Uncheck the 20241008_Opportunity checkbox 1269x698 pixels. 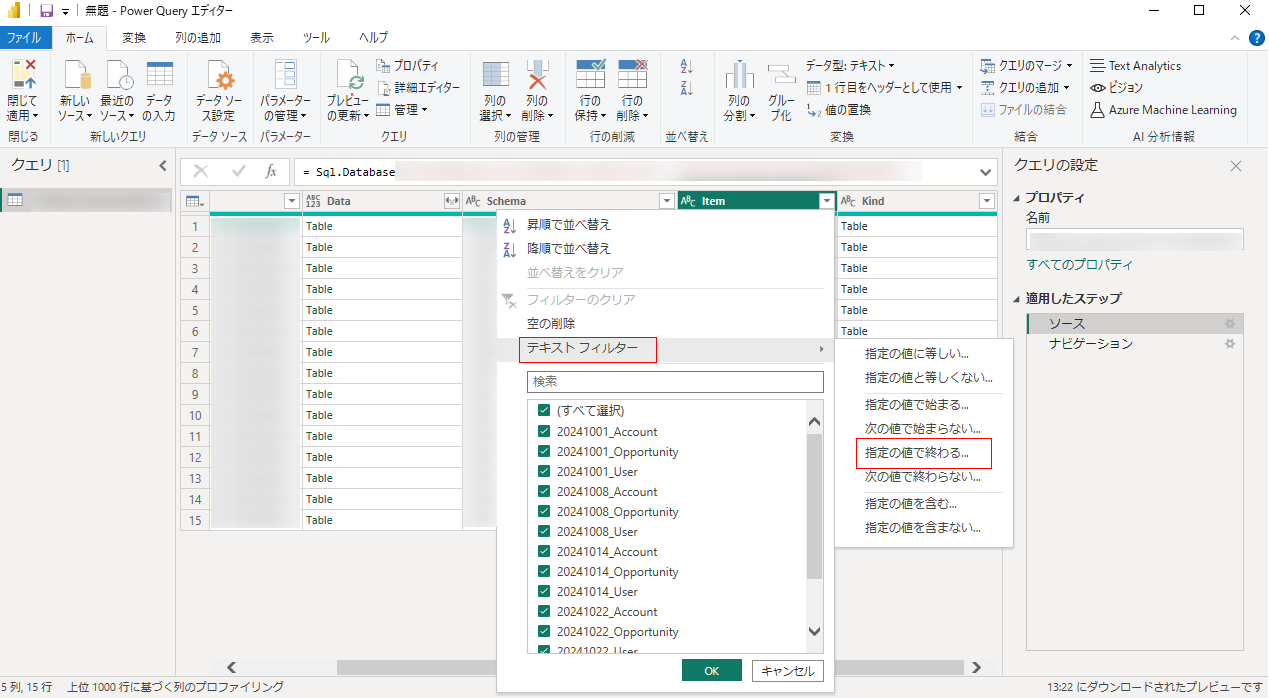click(544, 512)
